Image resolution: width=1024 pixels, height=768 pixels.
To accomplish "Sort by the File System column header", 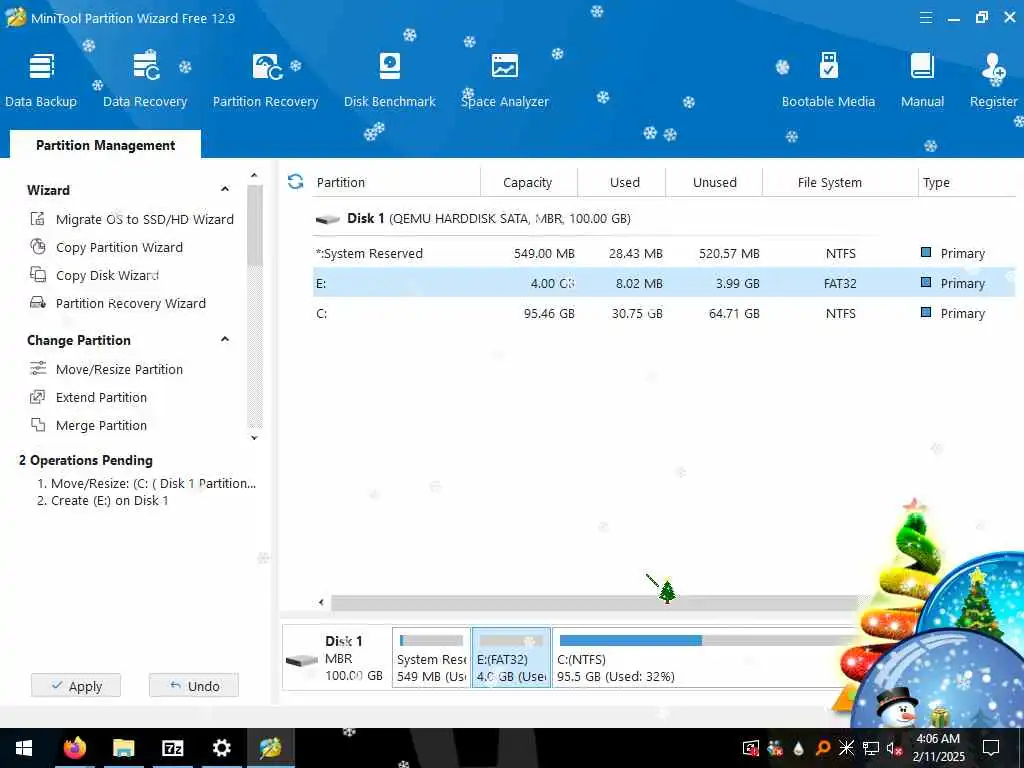I will pyautogui.click(x=840, y=182).
